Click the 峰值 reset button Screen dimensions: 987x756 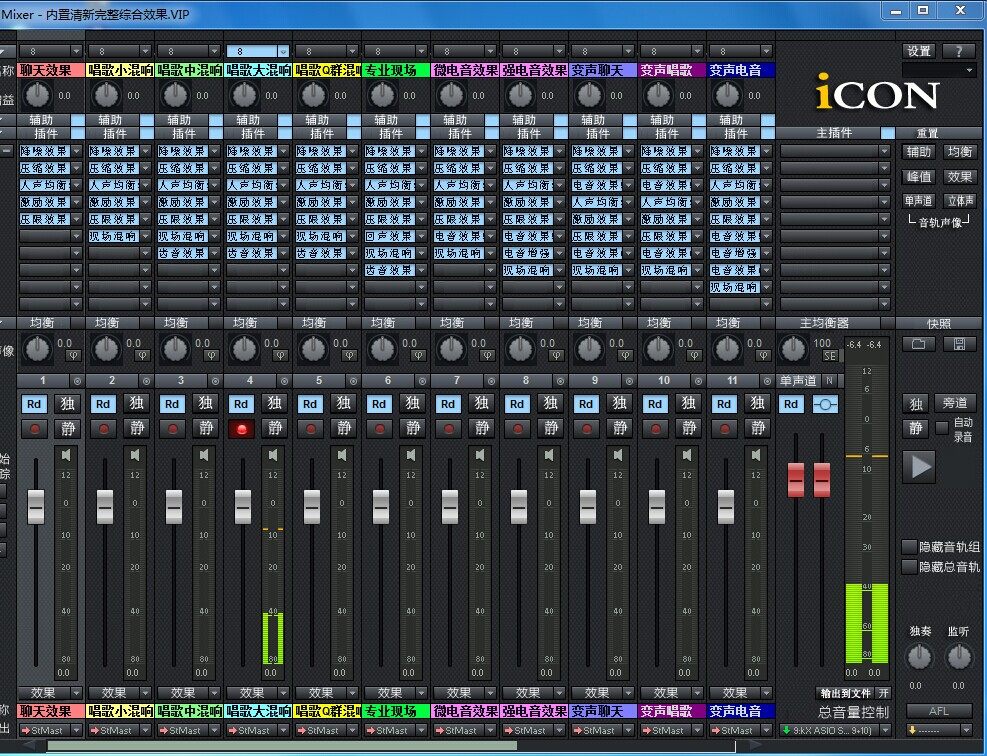point(919,177)
